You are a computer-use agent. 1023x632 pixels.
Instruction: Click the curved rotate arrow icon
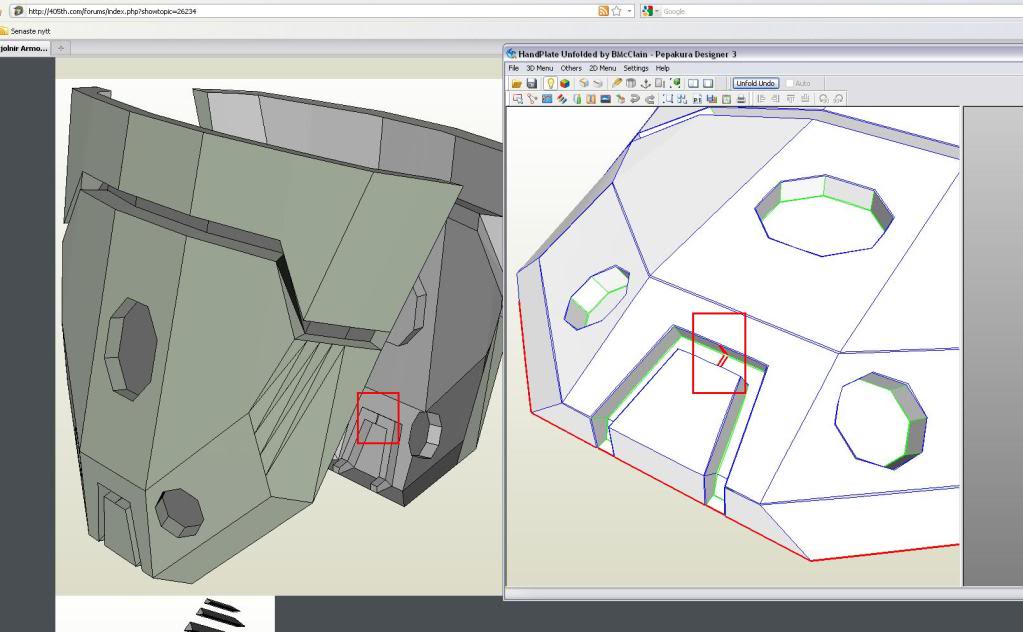[635, 99]
